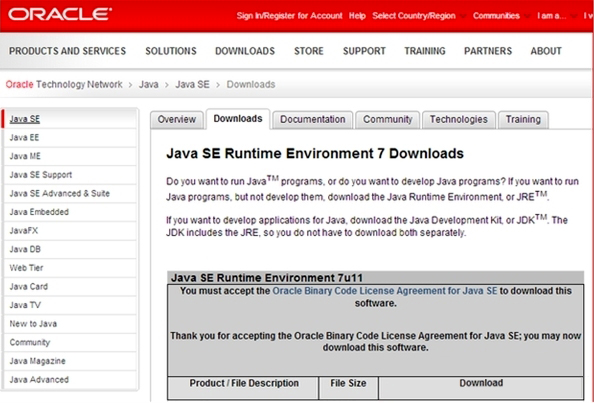Open the Help link in header
The width and height of the screenshot is (594, 403).
pyautogui.click(x=357, y=16)
